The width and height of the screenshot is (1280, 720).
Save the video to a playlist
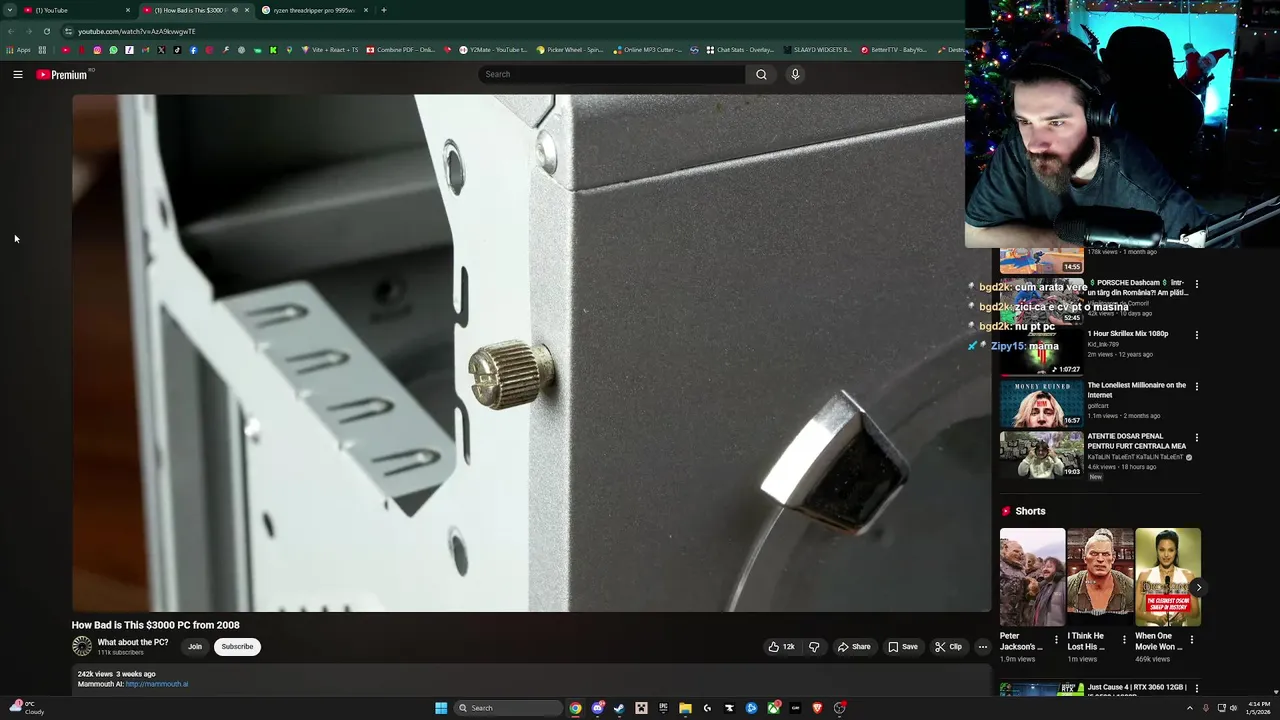(903, 647)
